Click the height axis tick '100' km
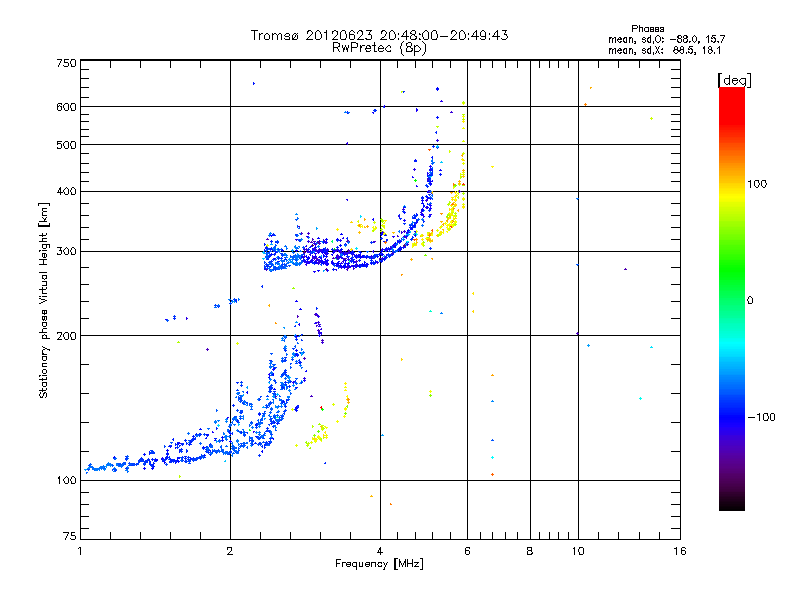Screen dimensions: 800x600 click(66, 480)
